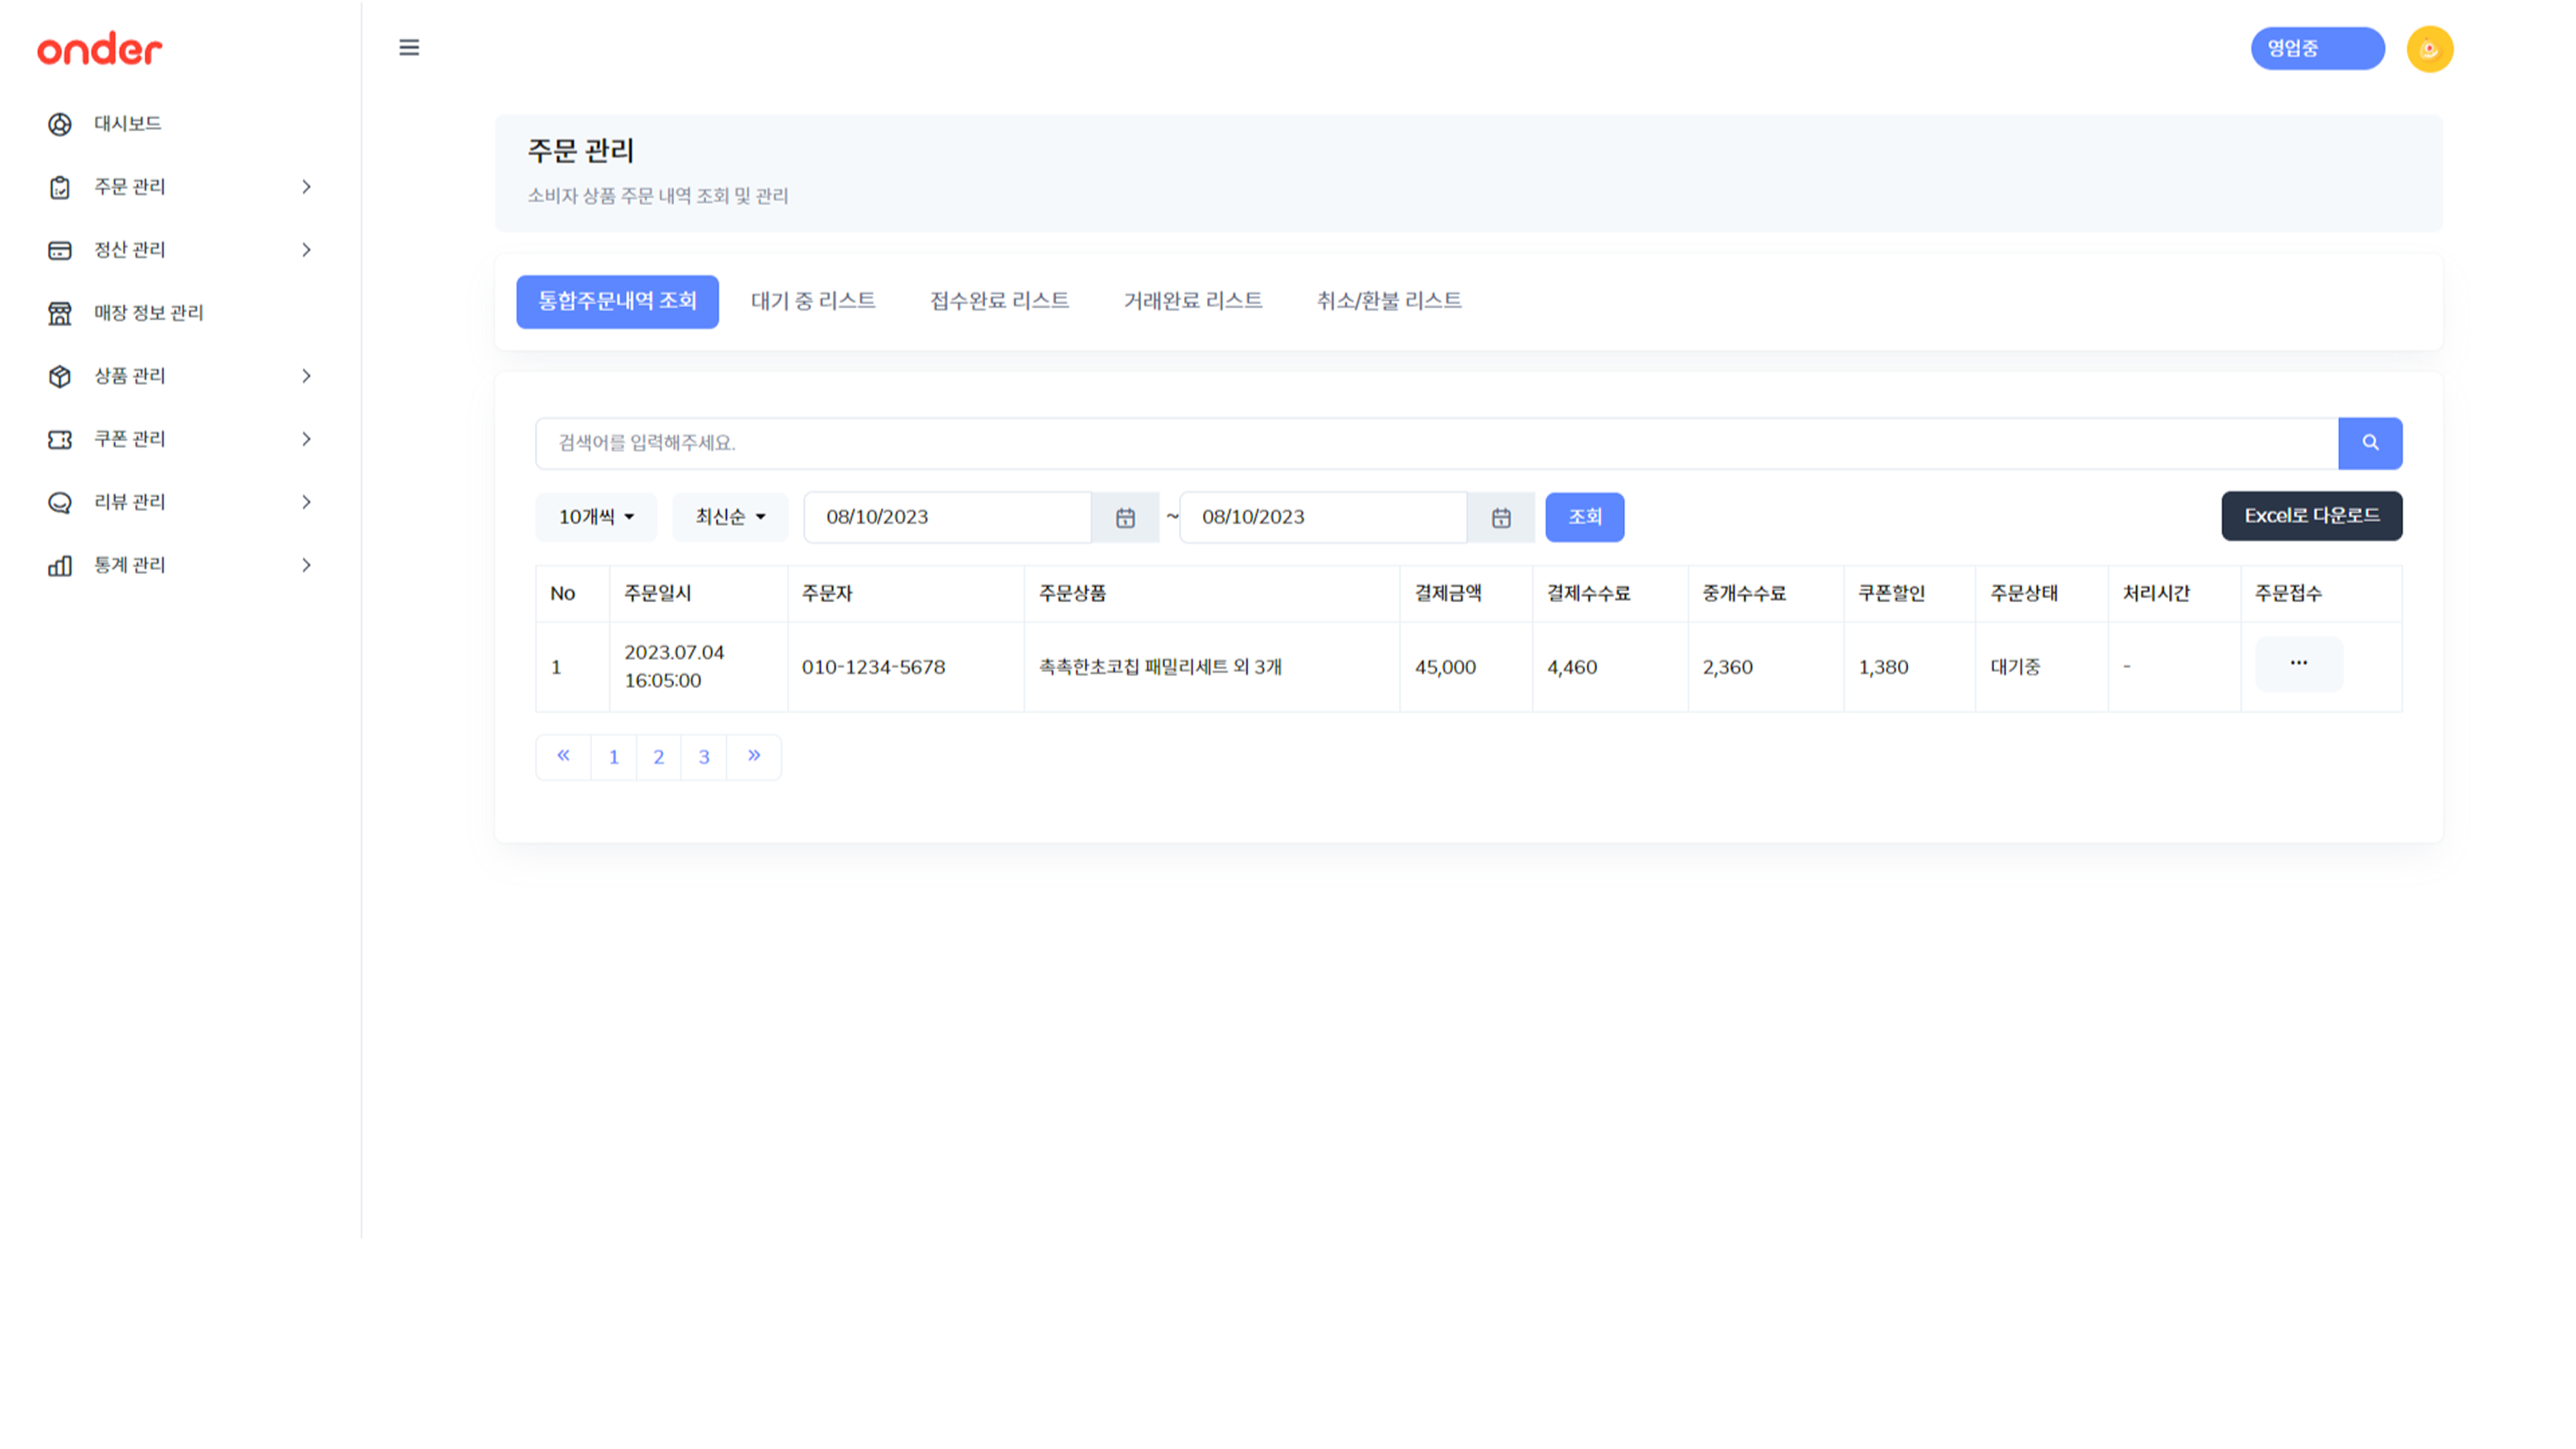Viewport: 2576px width, 1449px height.
Task: Go to page 3
Action: click(704, 757)
